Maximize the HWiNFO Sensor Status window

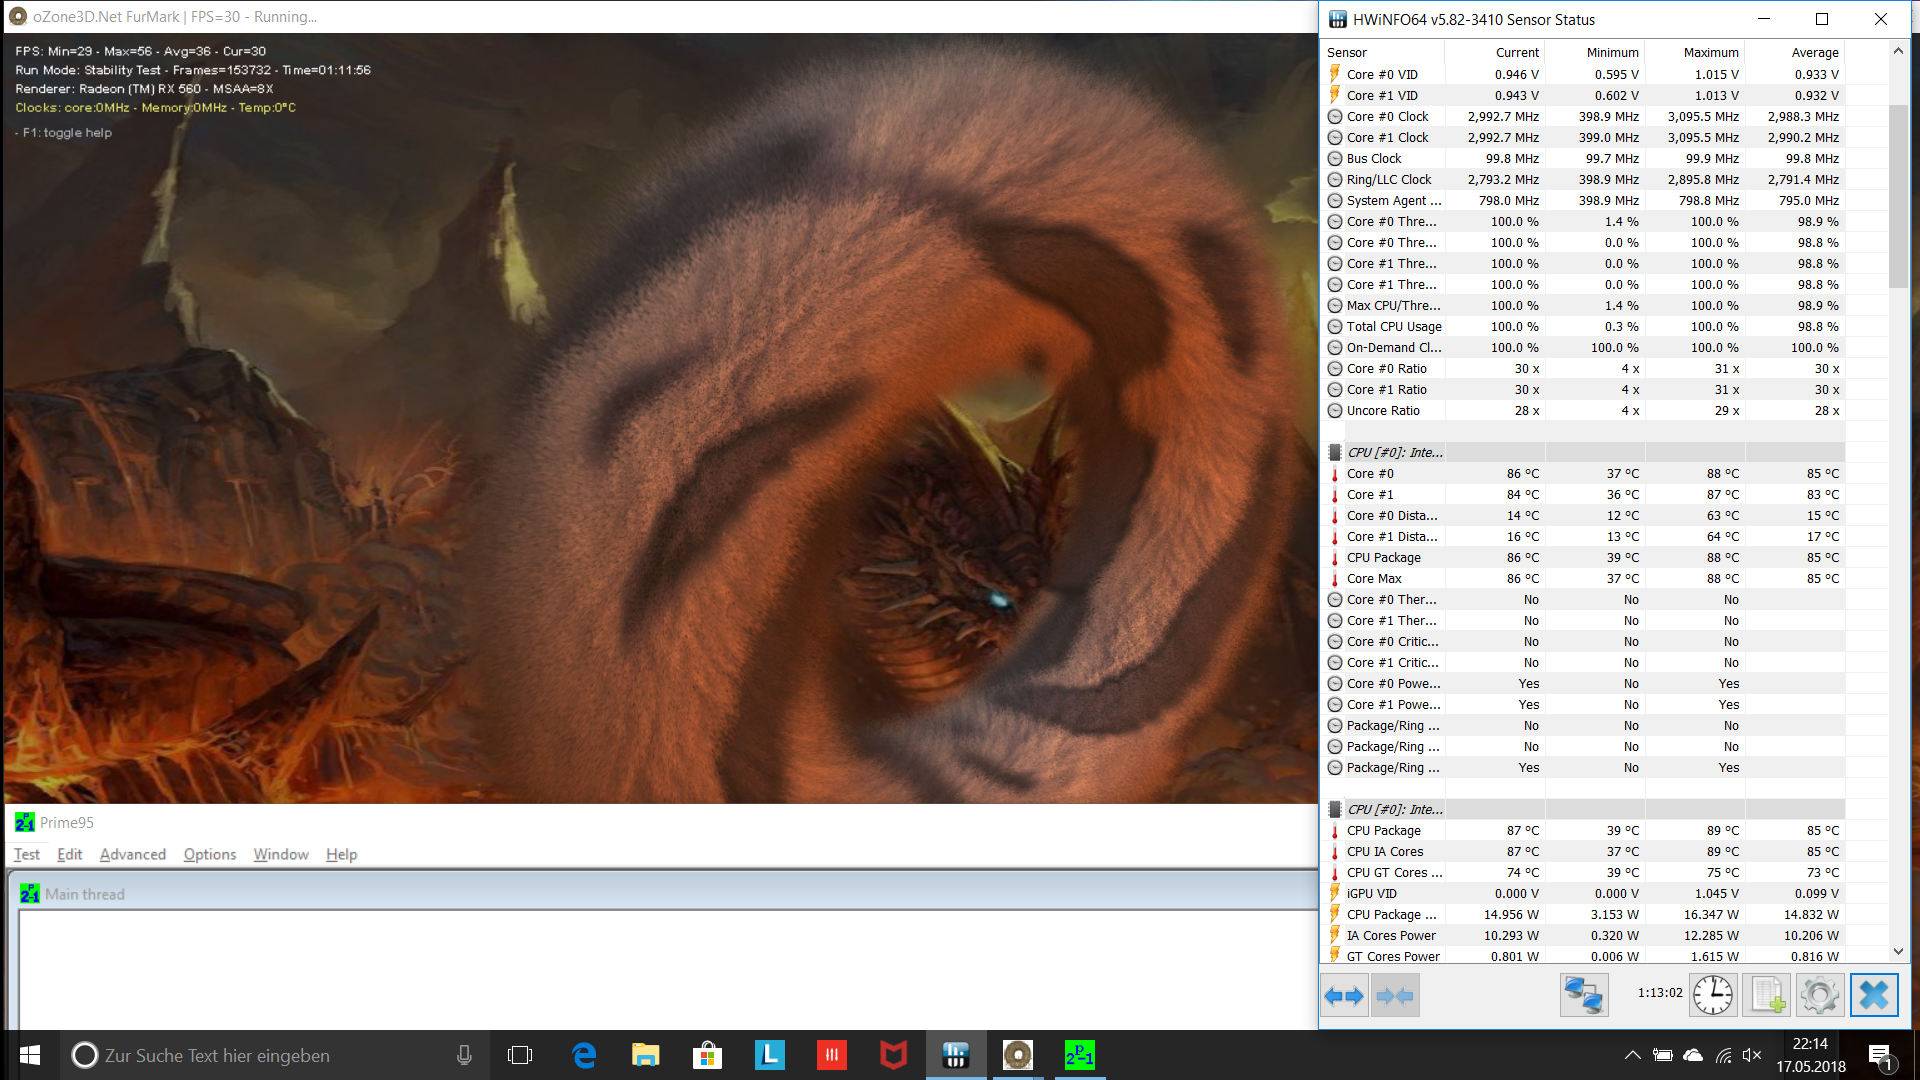pyautogui.click(x=1822, y=19)
